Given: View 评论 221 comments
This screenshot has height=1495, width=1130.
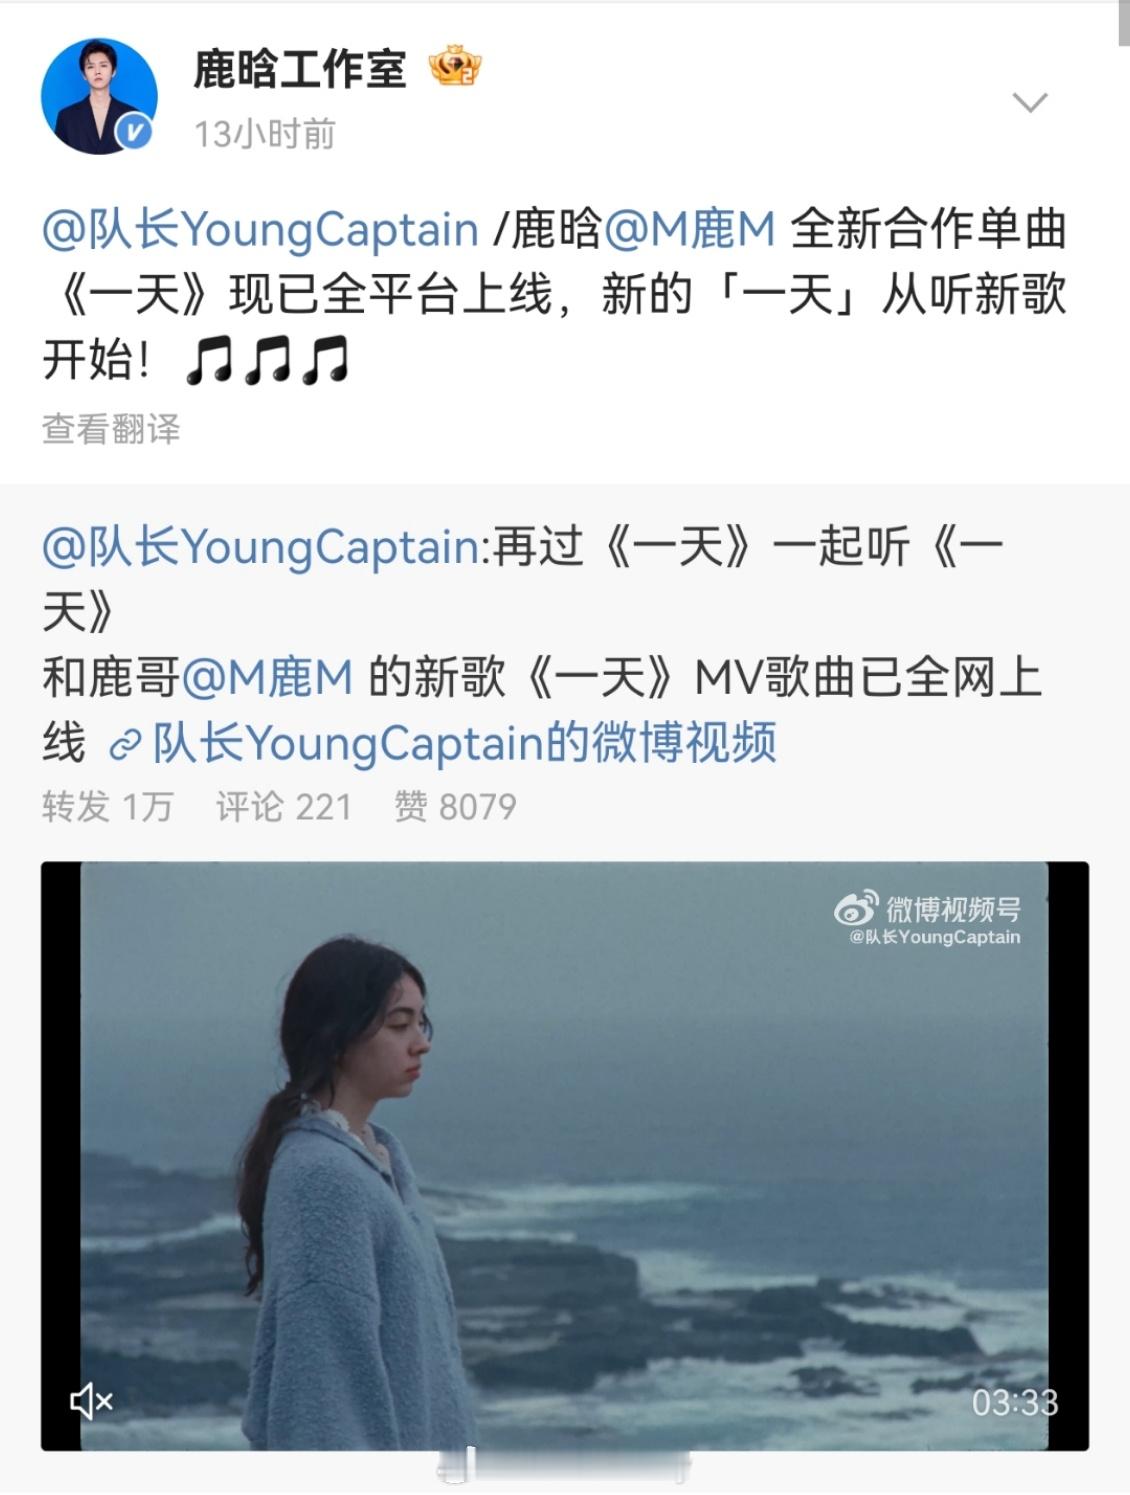Looking at the screenshot, I should (284, 806).
